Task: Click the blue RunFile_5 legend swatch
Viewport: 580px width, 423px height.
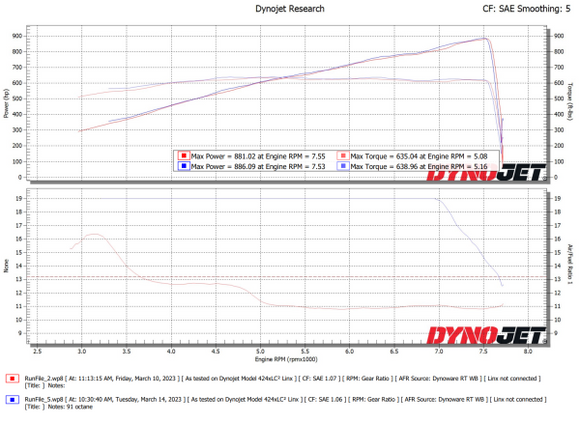Action: point(12,400)
